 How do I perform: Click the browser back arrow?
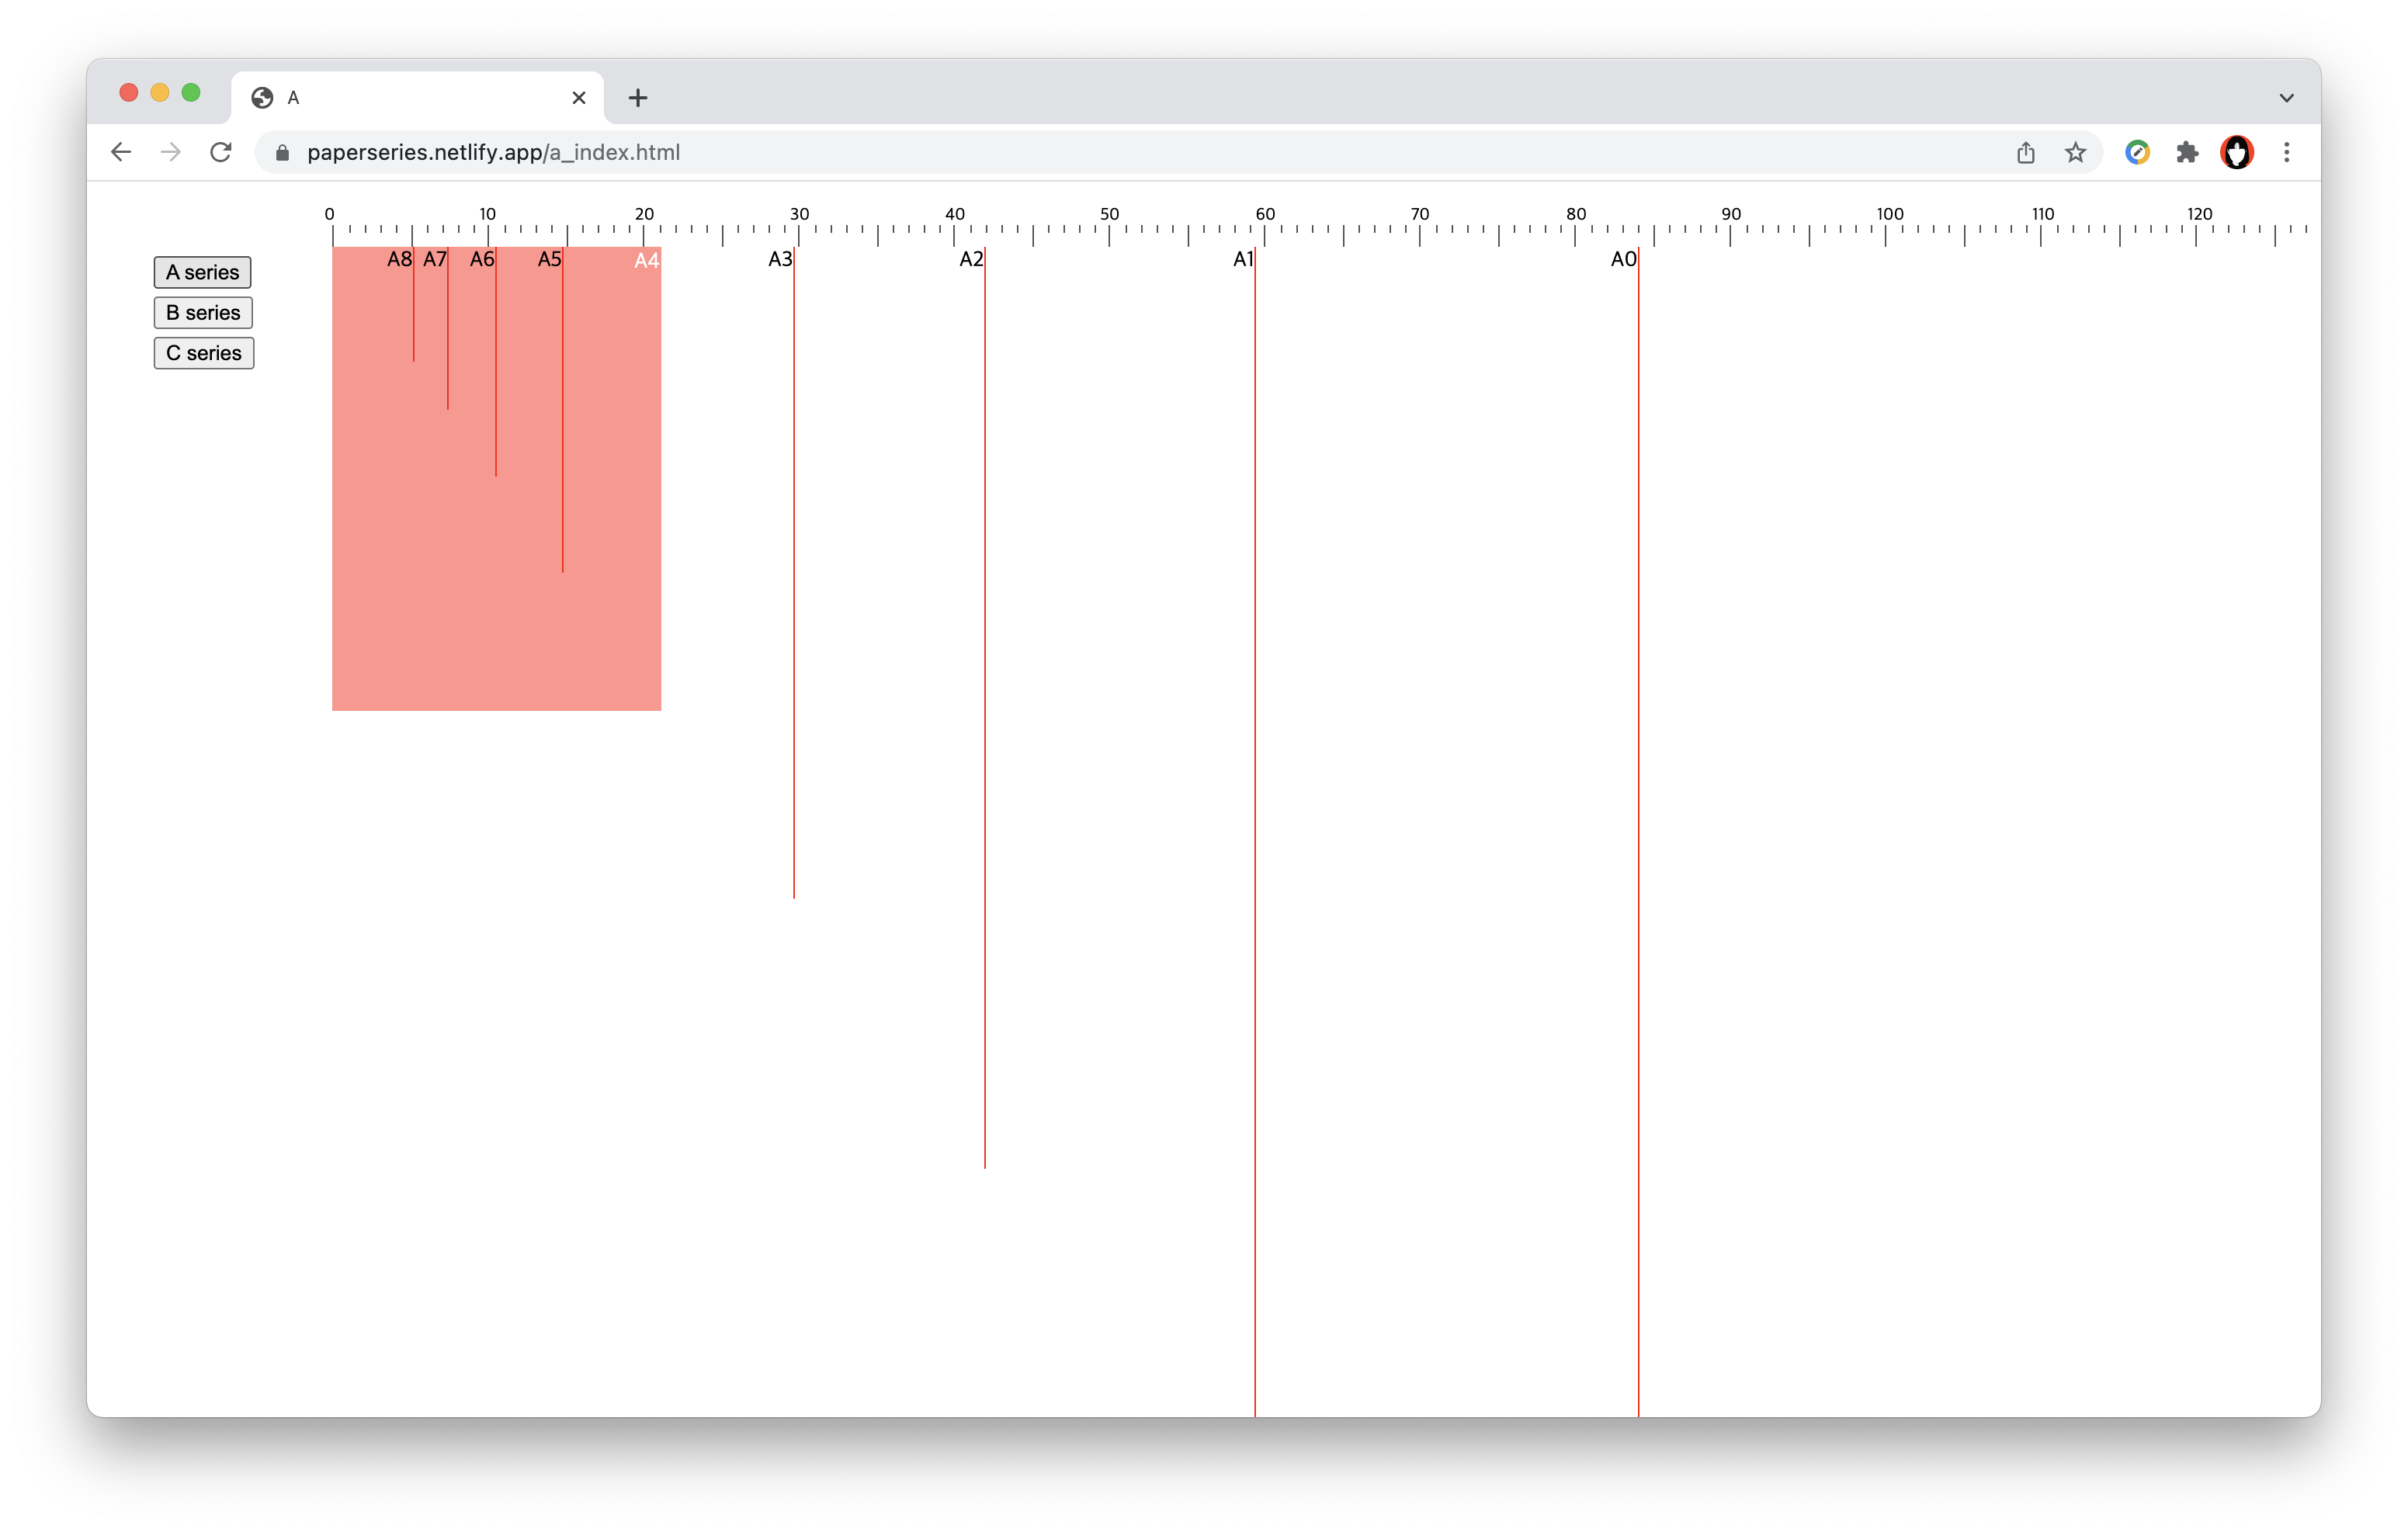pyautogui.click(x=121, y=152)
